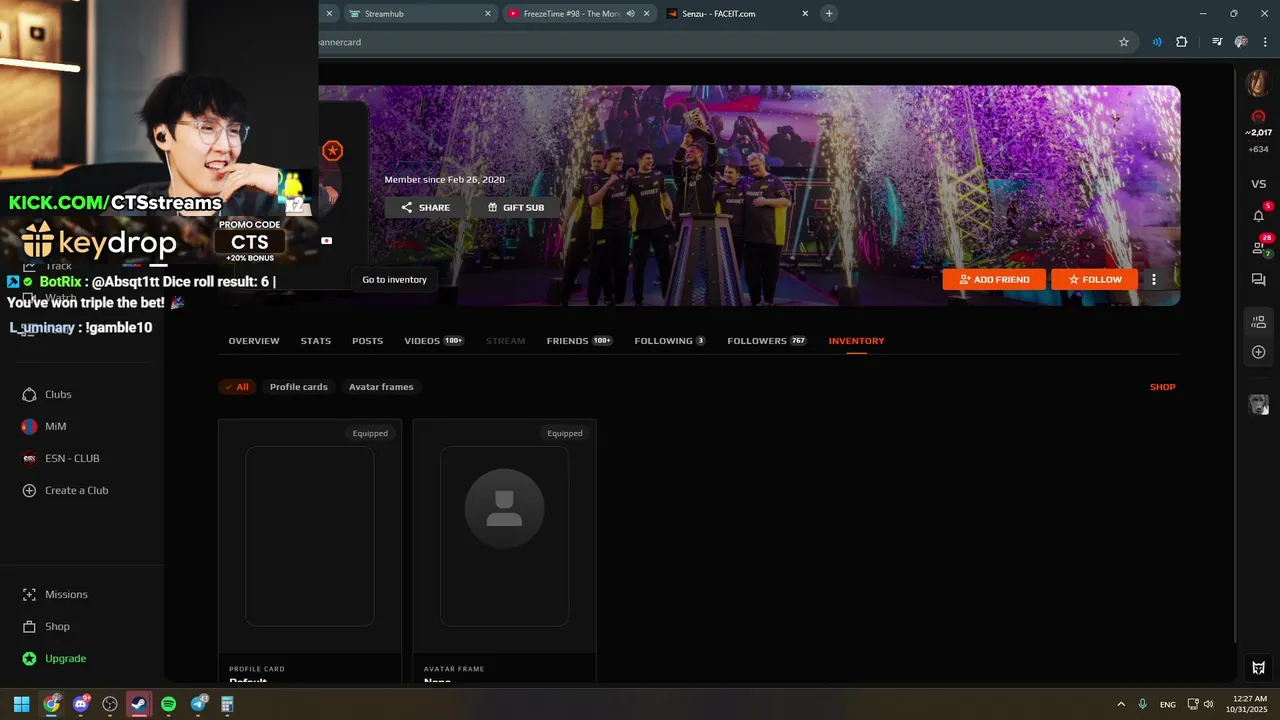
Task: Open the Chrome profile avatar
Action: [1241, 42]
